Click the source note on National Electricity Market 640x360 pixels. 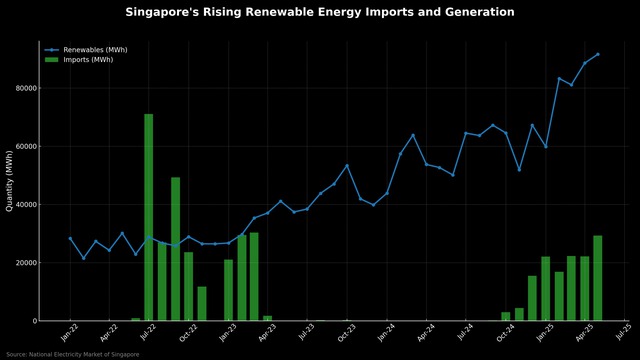coord(73,355)
